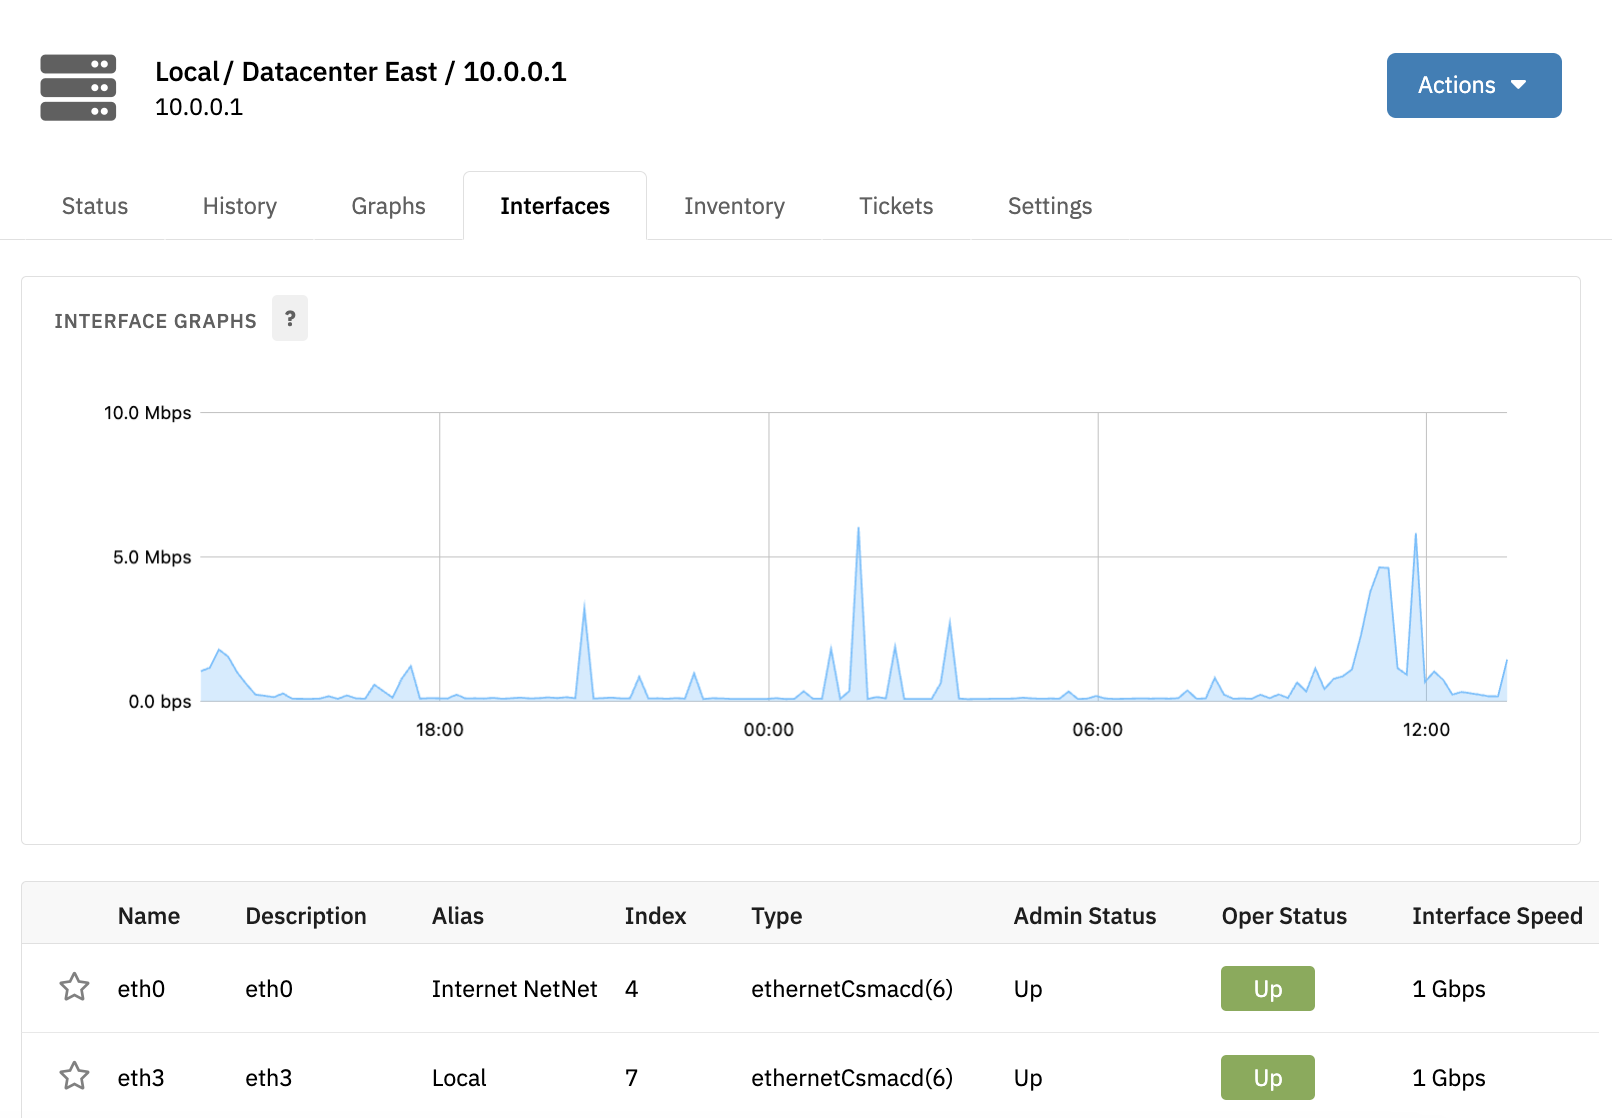Select the Interfaces tab

[x=555, y=206]
